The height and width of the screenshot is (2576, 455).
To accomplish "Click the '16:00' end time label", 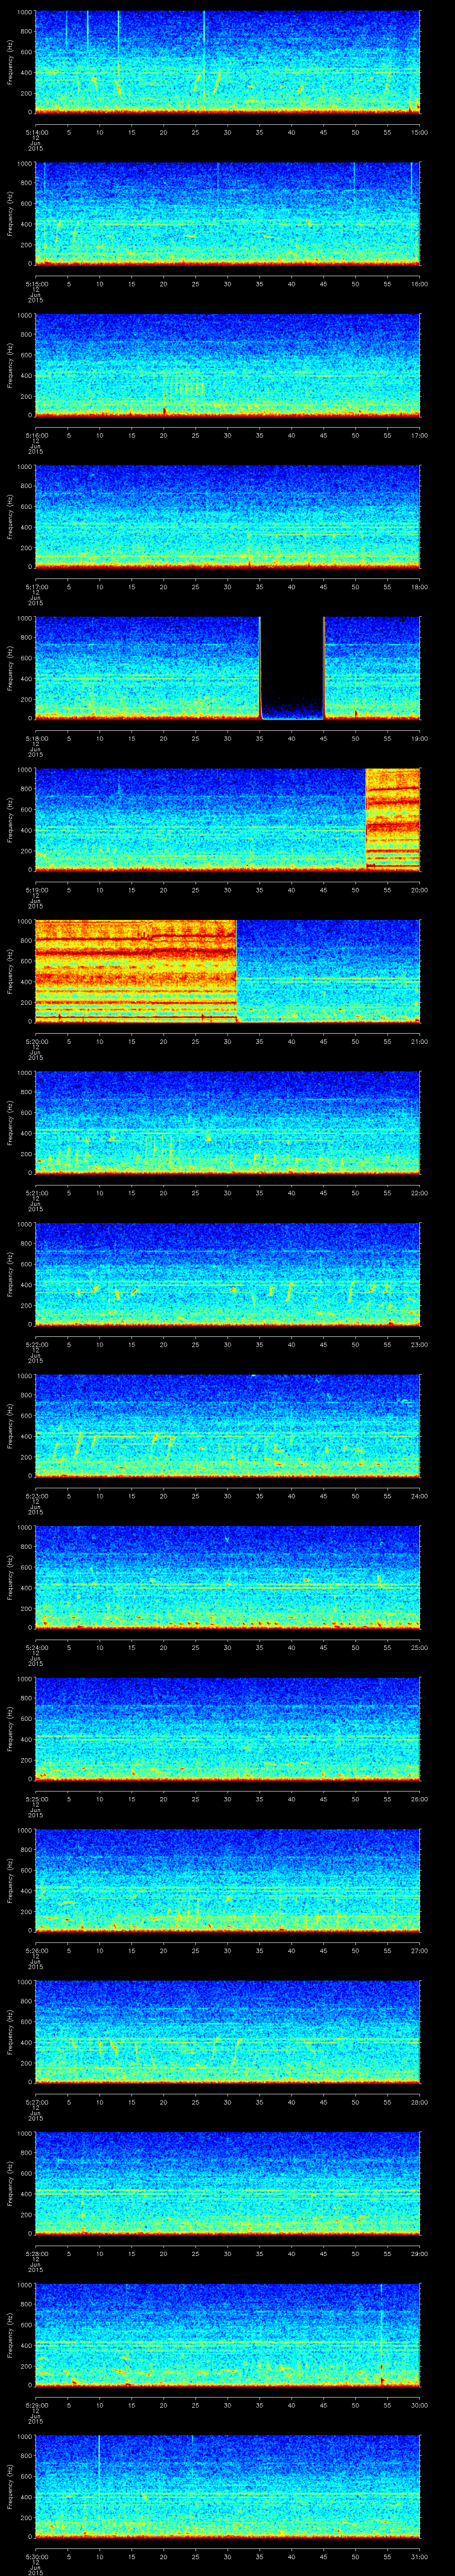I will pyautogui.click(x=419, y=284).
